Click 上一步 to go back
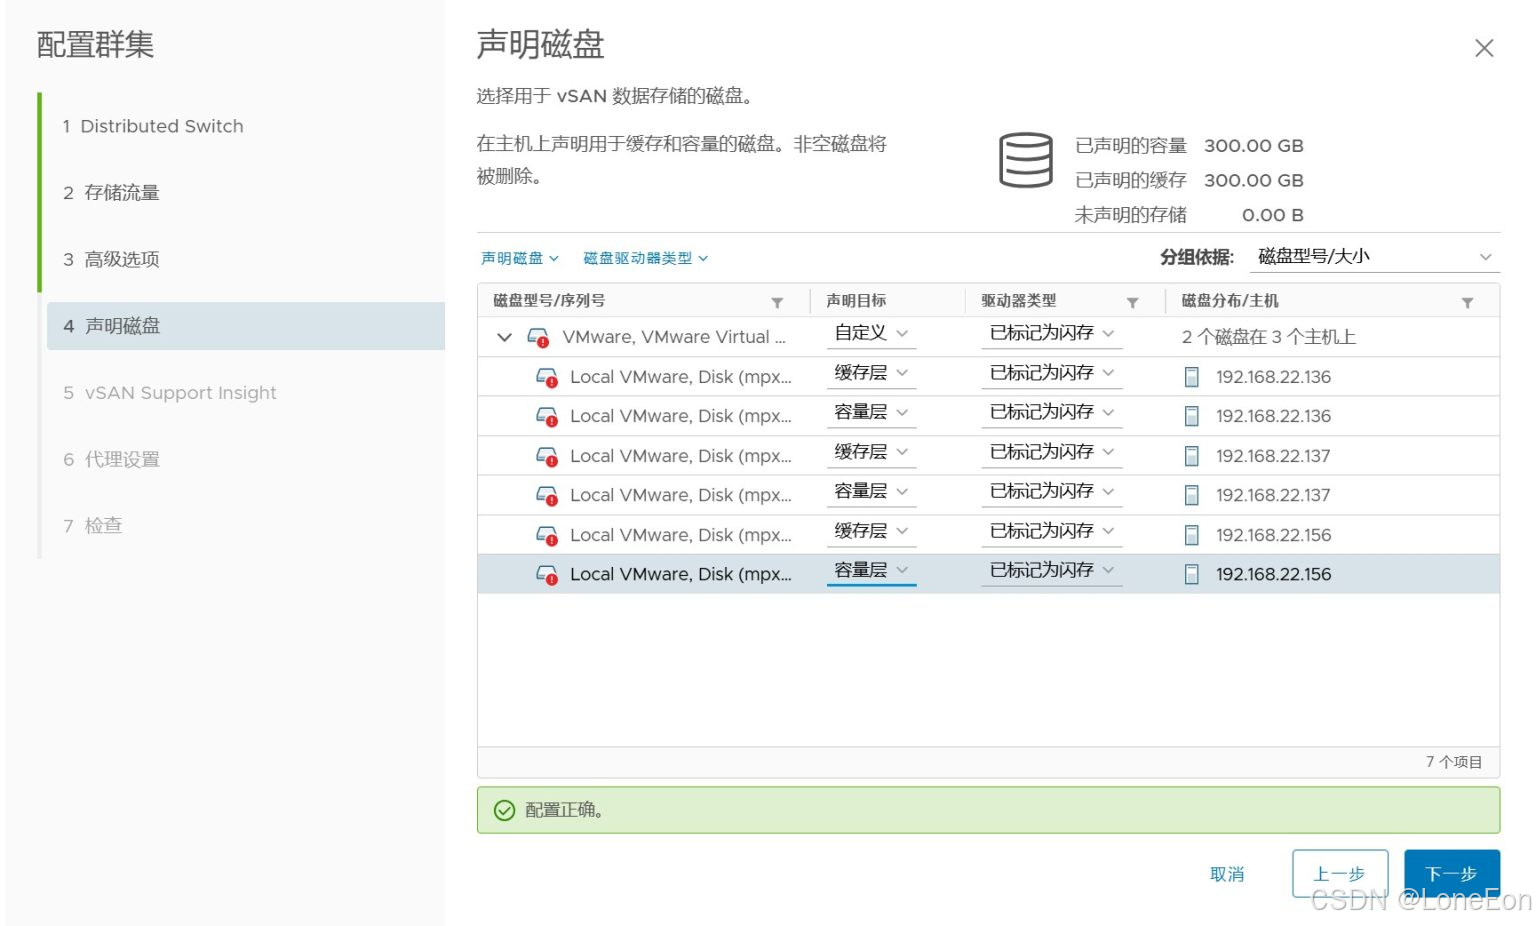 1340,874
